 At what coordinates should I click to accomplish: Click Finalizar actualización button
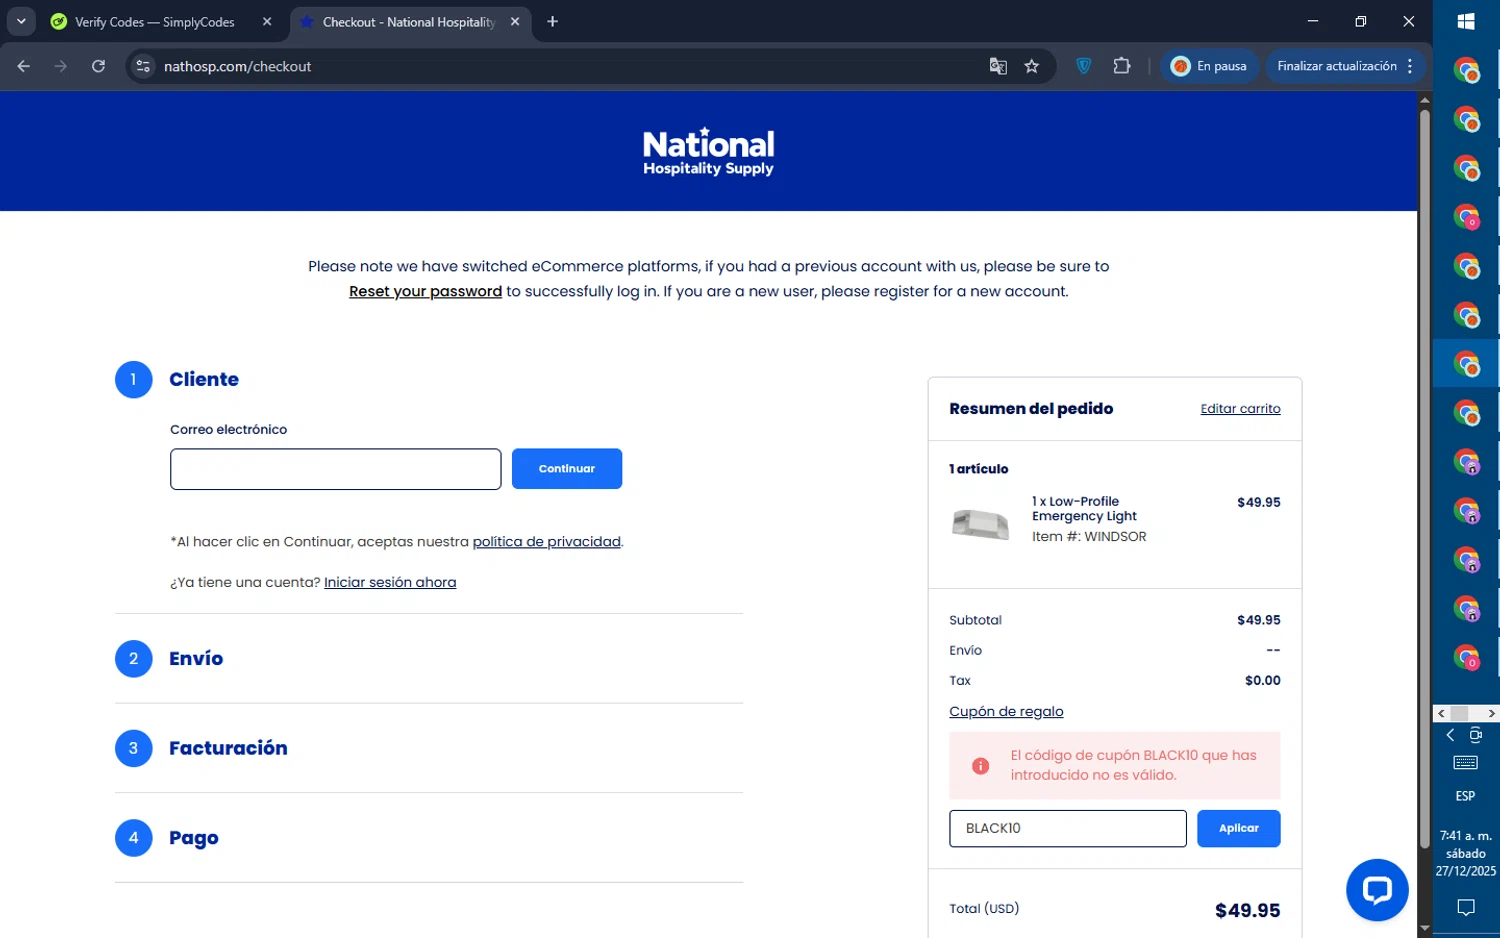pyautogui.click(x=1336, y=66)
